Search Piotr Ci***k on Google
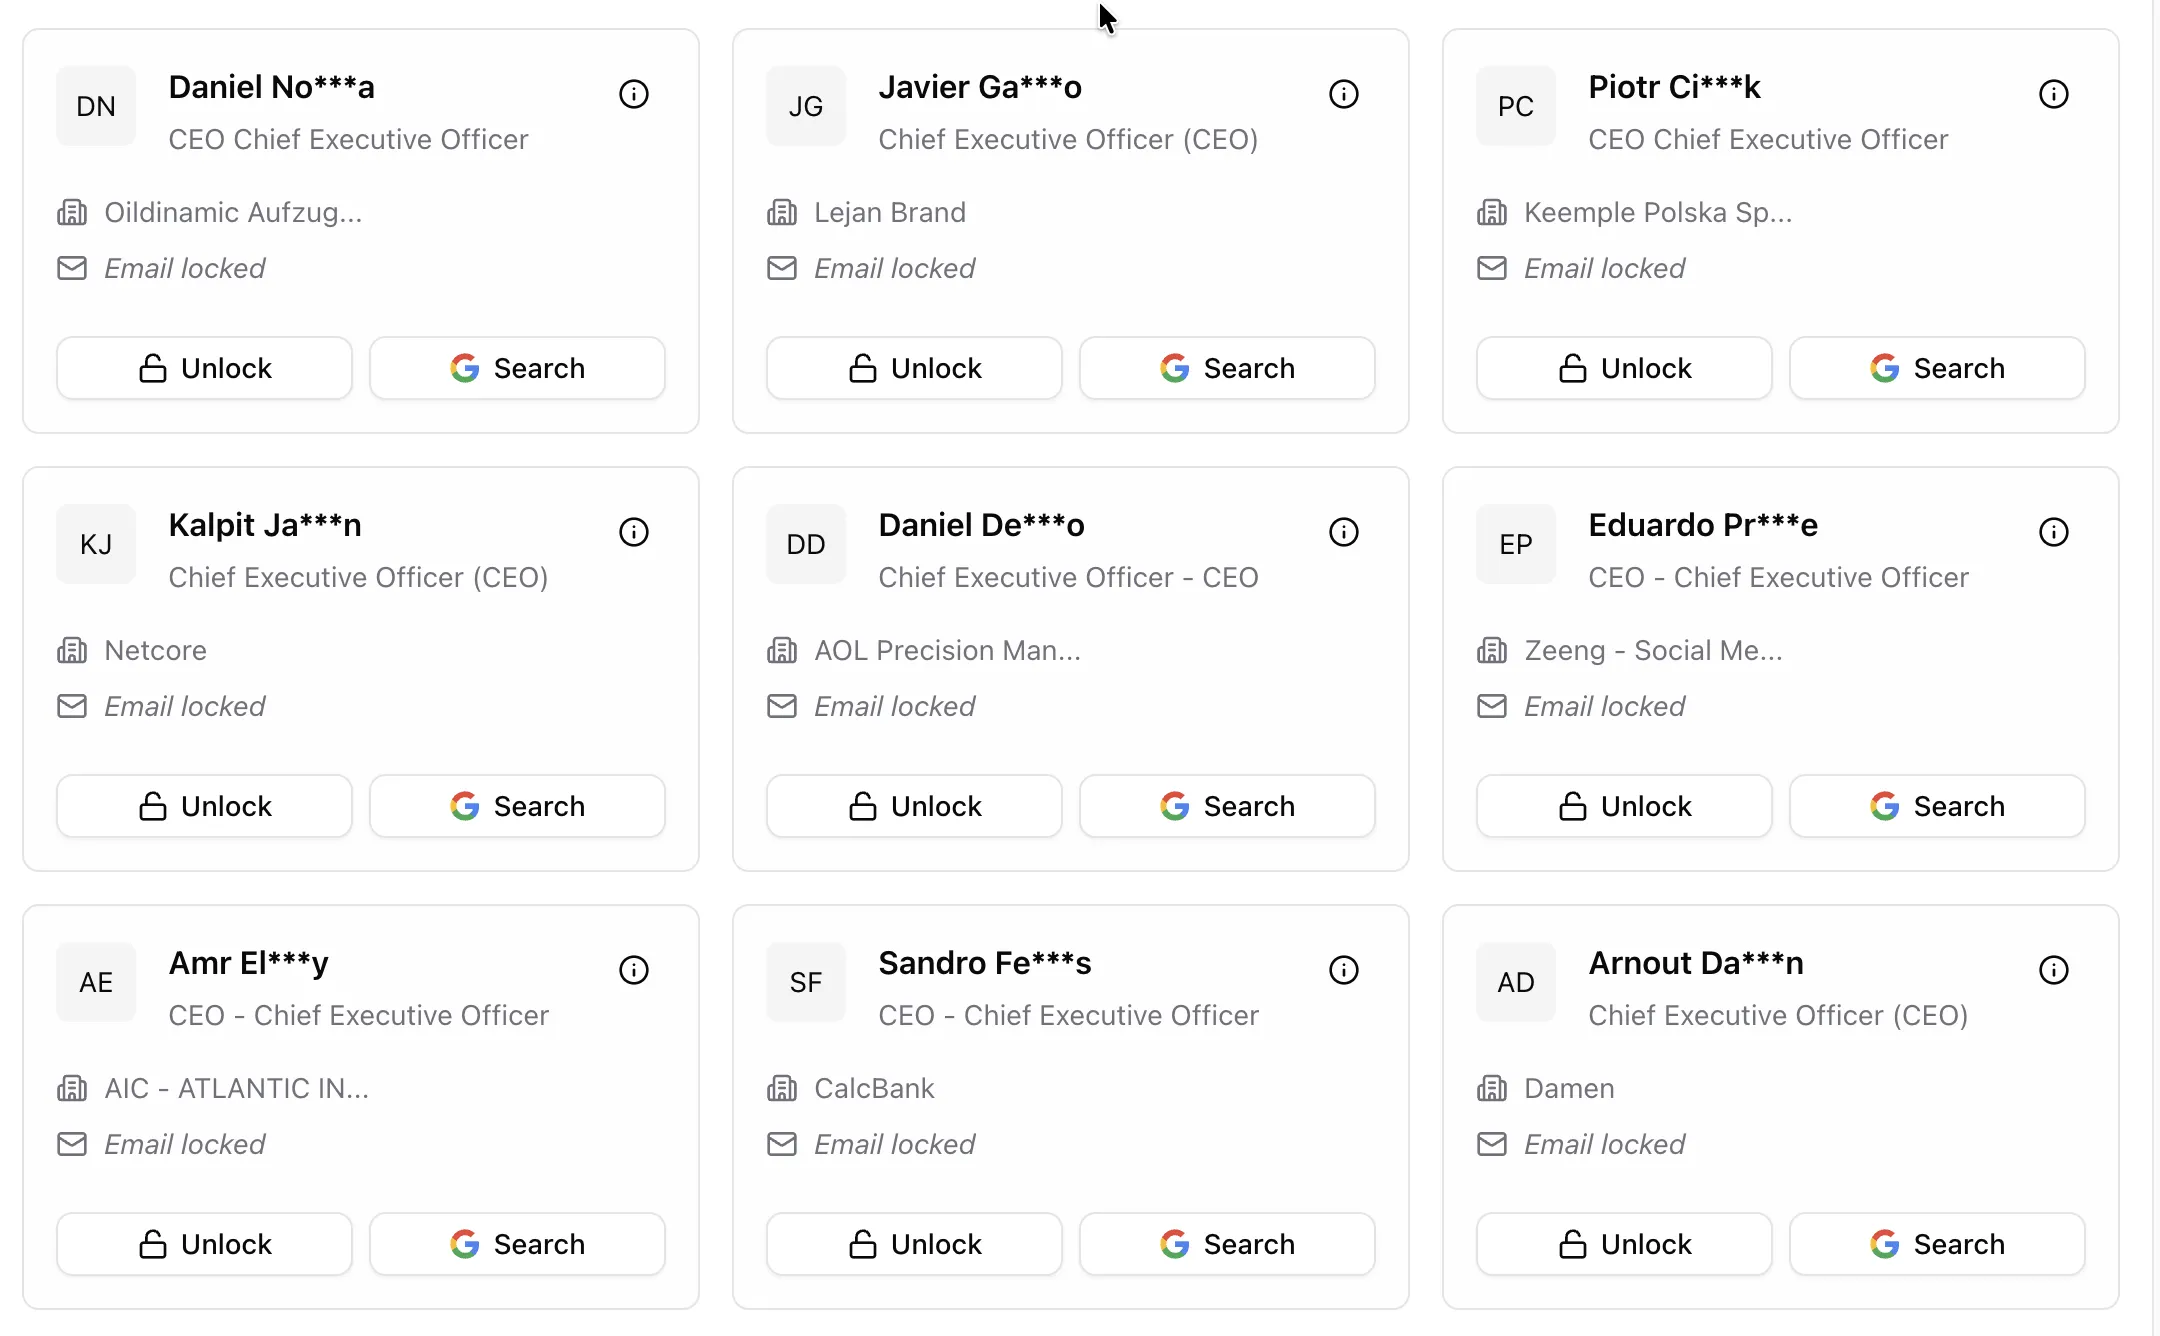This screenshot has height=1336, width=2160. (1936, 367)
